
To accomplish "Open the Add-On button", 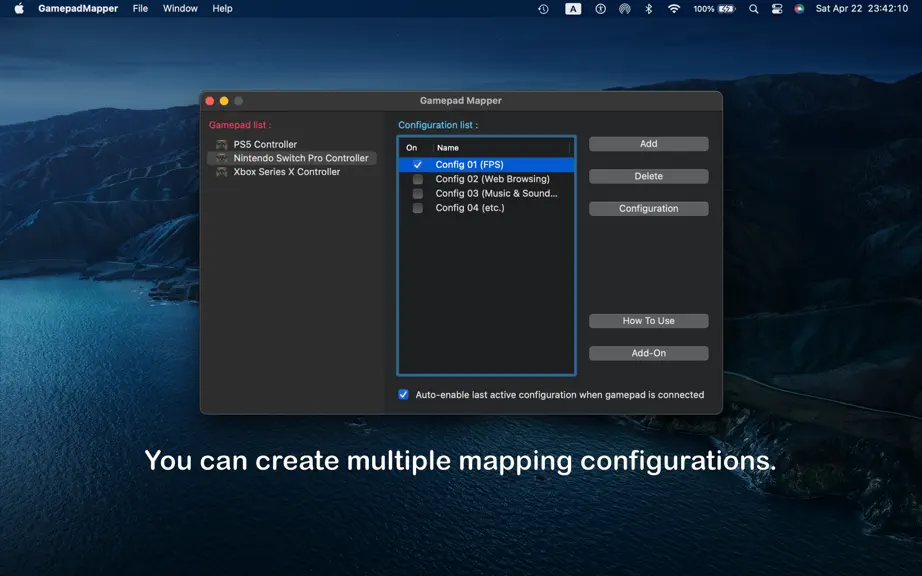I will point(649,353).
